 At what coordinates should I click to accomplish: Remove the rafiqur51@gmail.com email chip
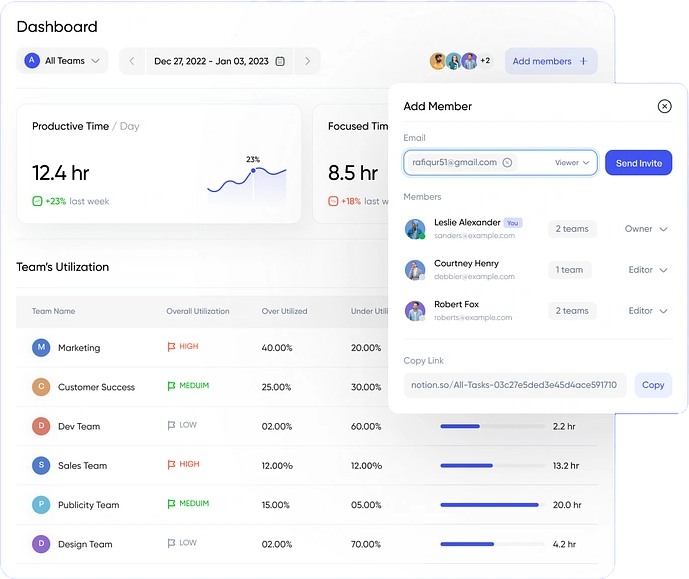(x=507, y=162)
